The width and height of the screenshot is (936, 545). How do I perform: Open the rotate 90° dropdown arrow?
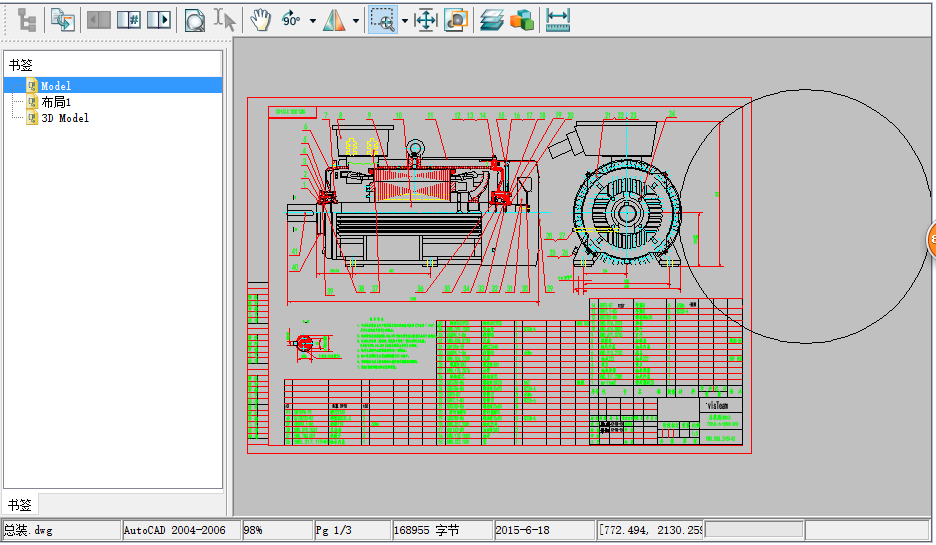click(312, 20)
